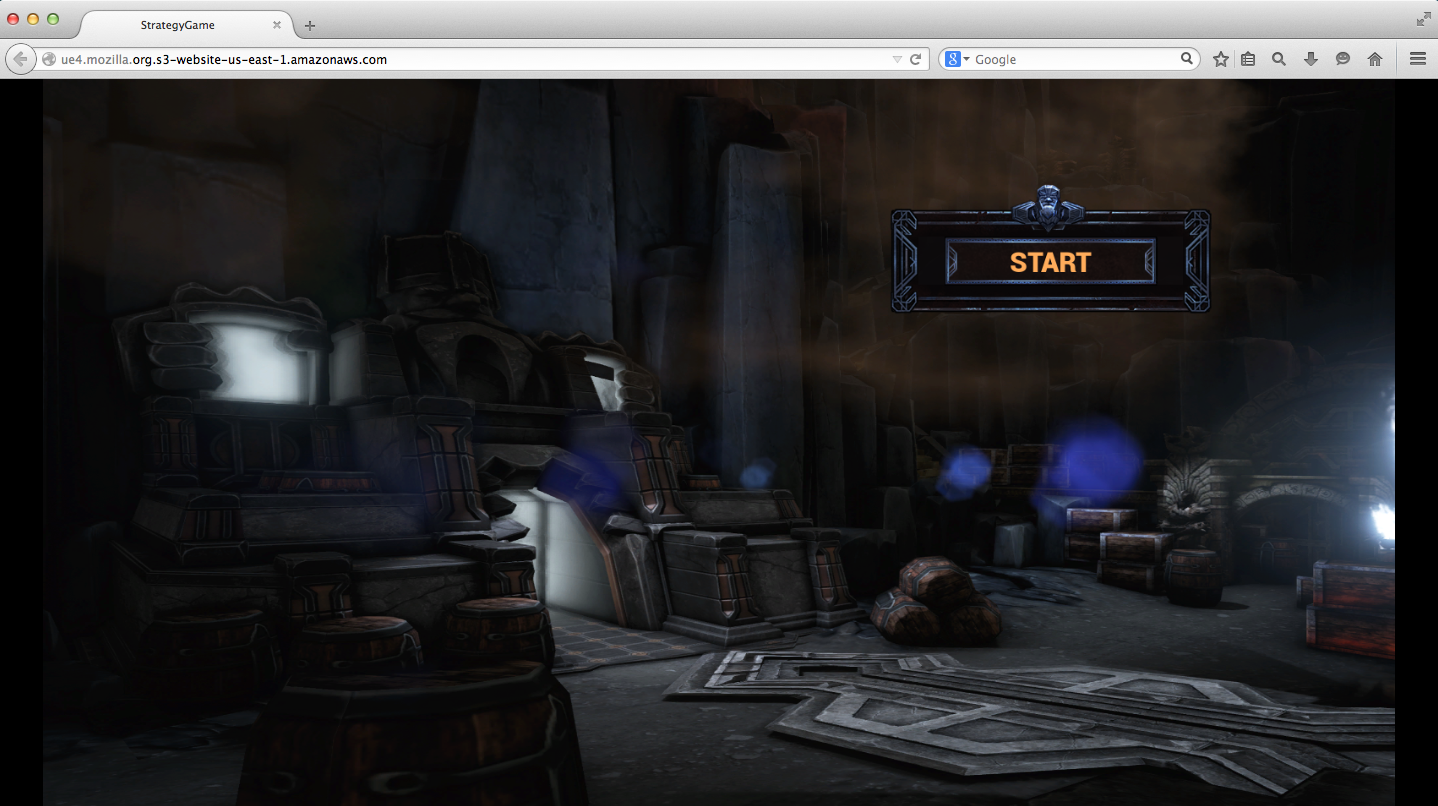Enter fullscreen using the top-right arrows
This screenshot has width=1438, height=806.
(1423, 19)
